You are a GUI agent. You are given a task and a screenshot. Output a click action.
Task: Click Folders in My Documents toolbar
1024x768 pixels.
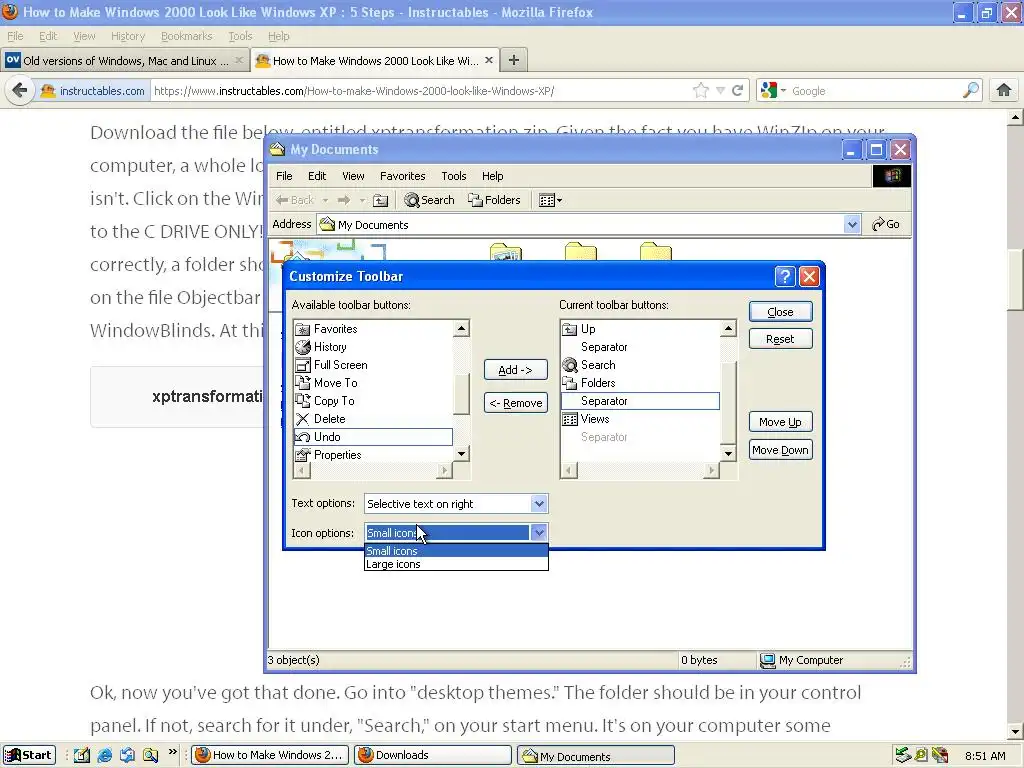pyautogui.click(x=494, y=200)
